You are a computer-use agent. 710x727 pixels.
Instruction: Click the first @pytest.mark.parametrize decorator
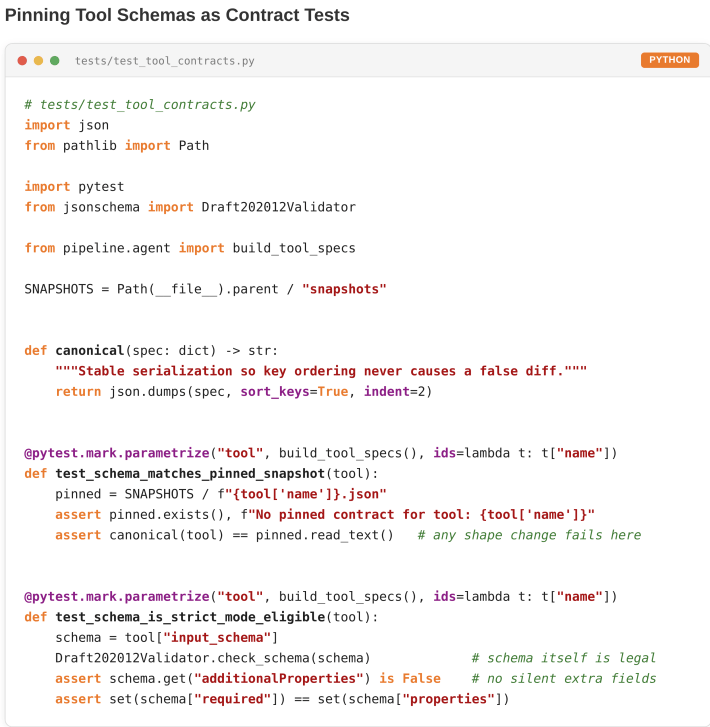(x=321, y=453)
